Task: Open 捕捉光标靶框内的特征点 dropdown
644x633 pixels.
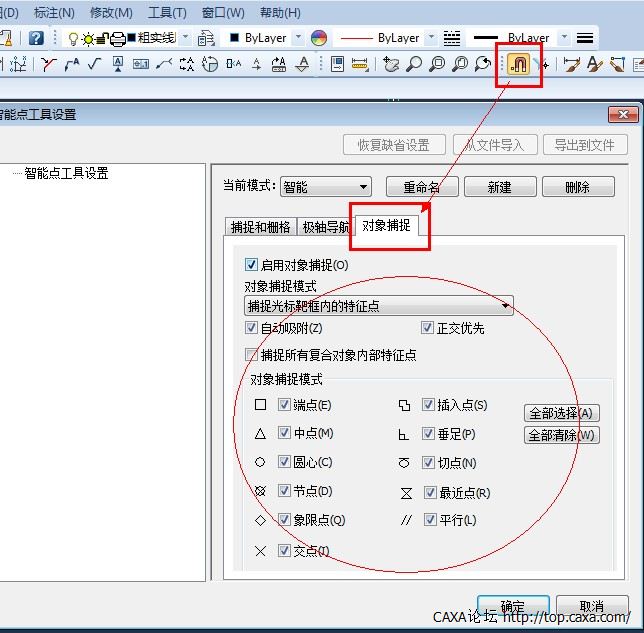Action: 379,306
